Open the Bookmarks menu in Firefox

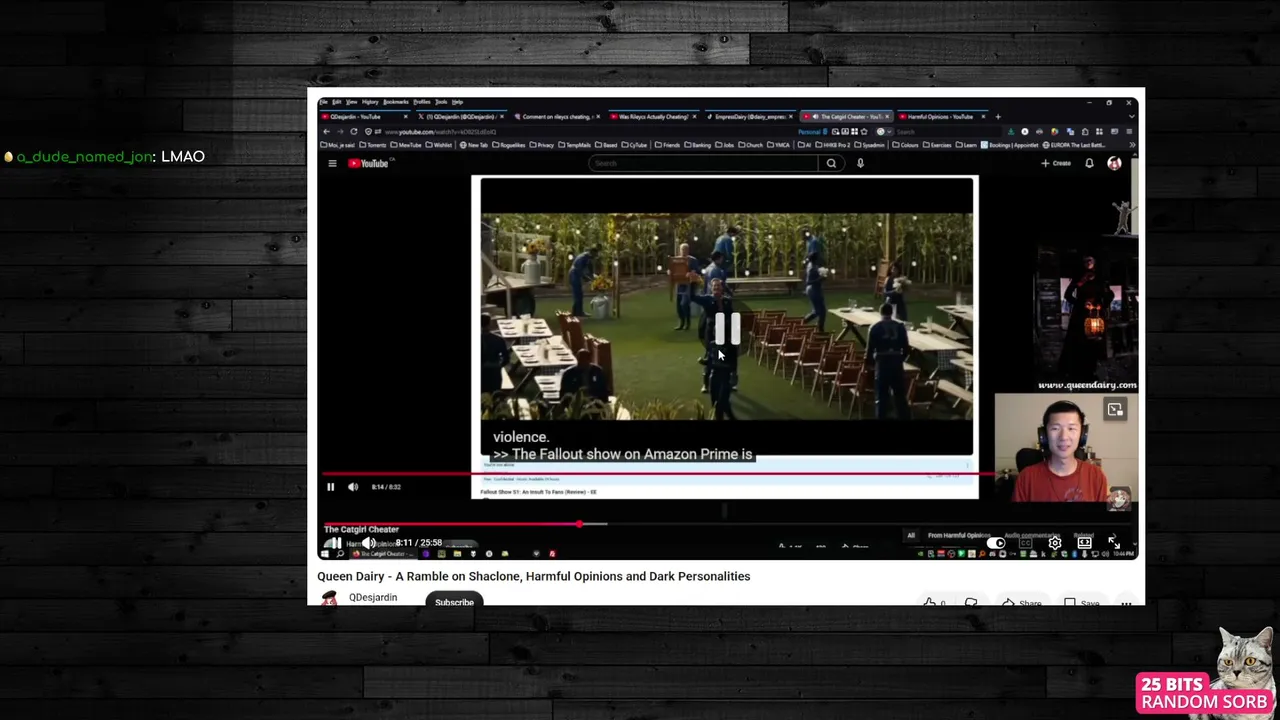pyautogui.click(x=396, y=102)
